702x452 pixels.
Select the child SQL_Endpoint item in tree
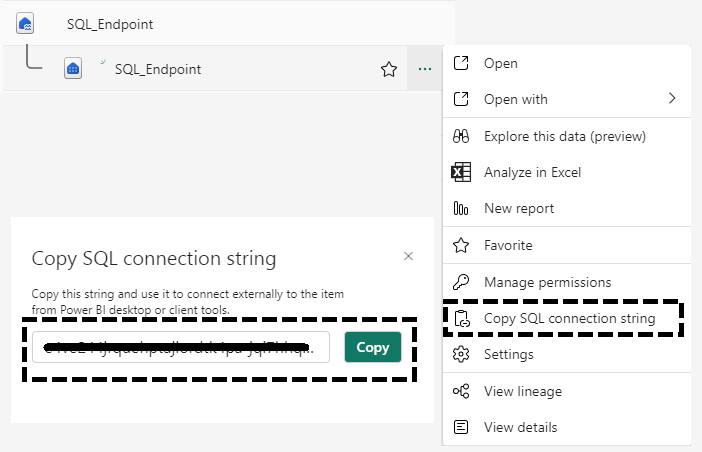coord(158,69)
